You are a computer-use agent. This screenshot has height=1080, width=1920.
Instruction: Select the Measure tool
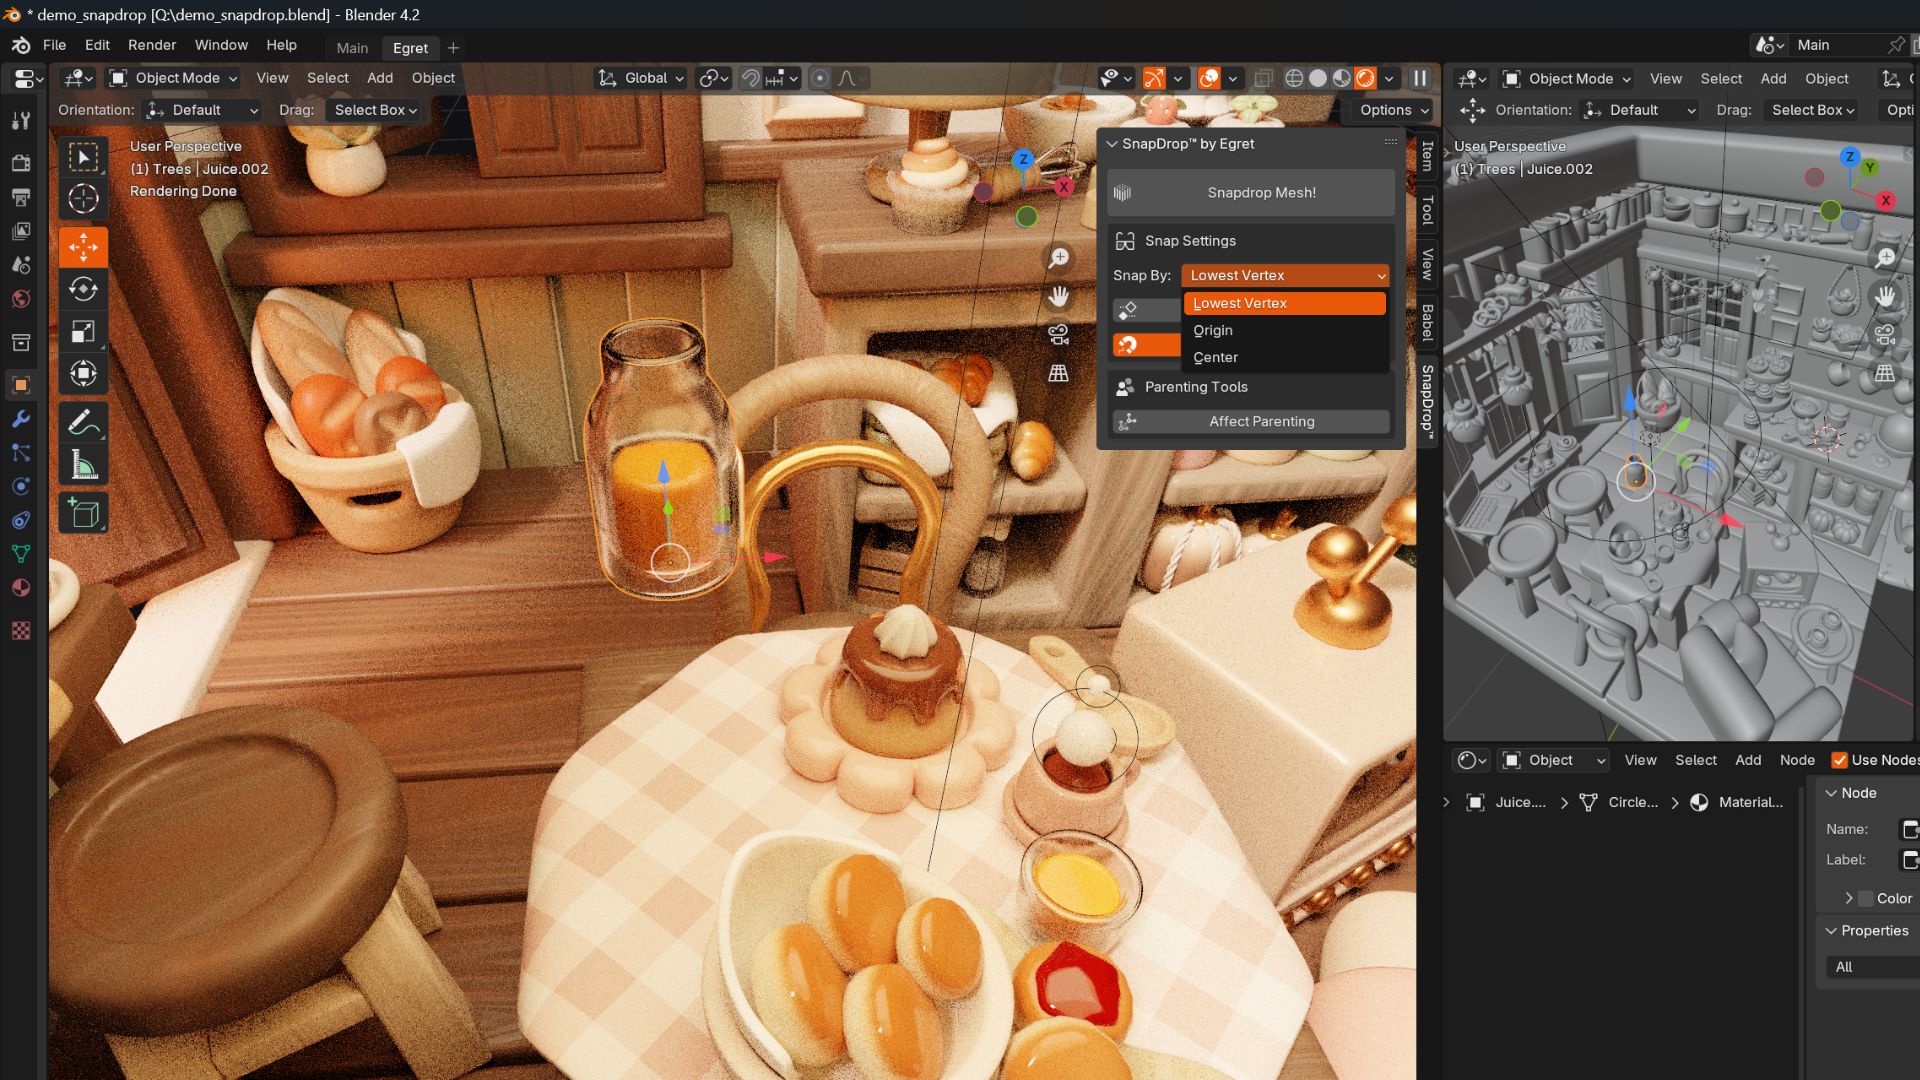point(83,465)
